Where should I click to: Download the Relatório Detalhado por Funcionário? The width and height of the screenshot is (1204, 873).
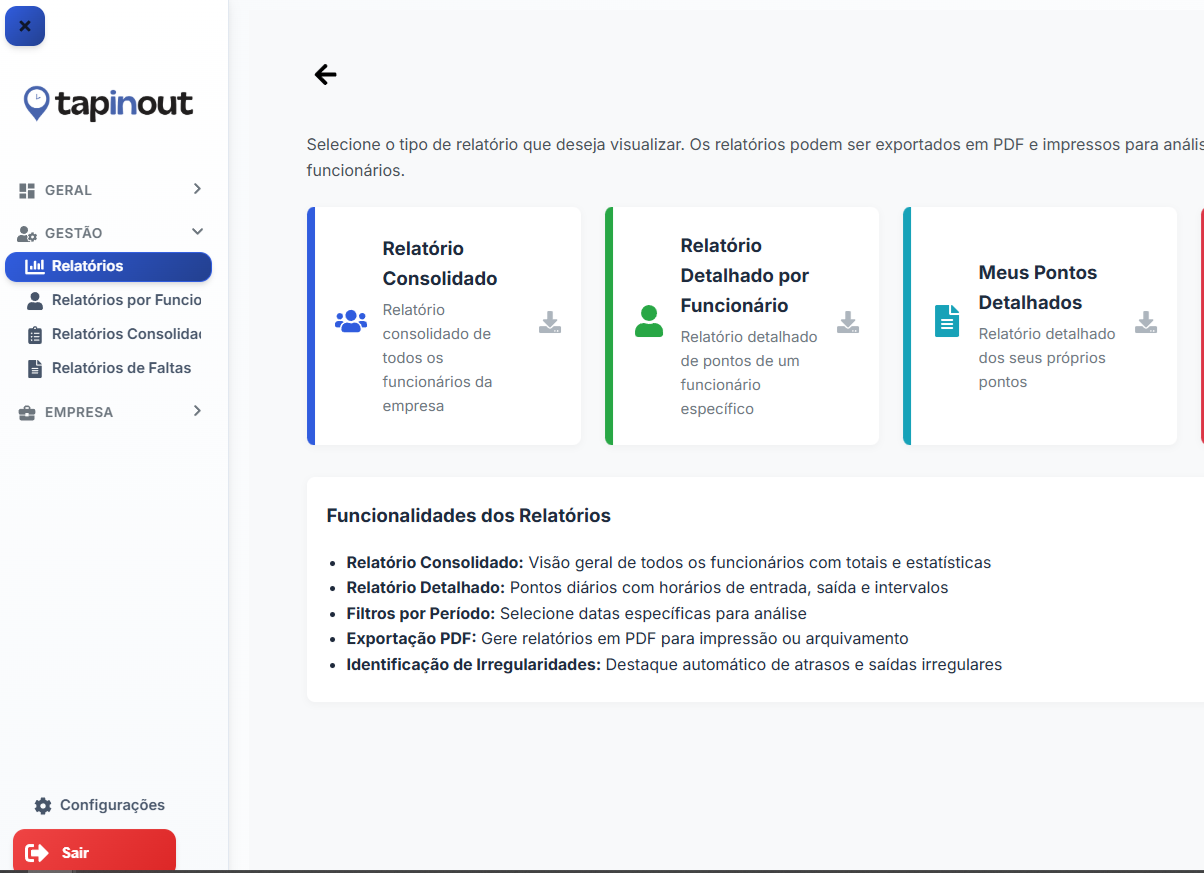[x=848, y=322]
